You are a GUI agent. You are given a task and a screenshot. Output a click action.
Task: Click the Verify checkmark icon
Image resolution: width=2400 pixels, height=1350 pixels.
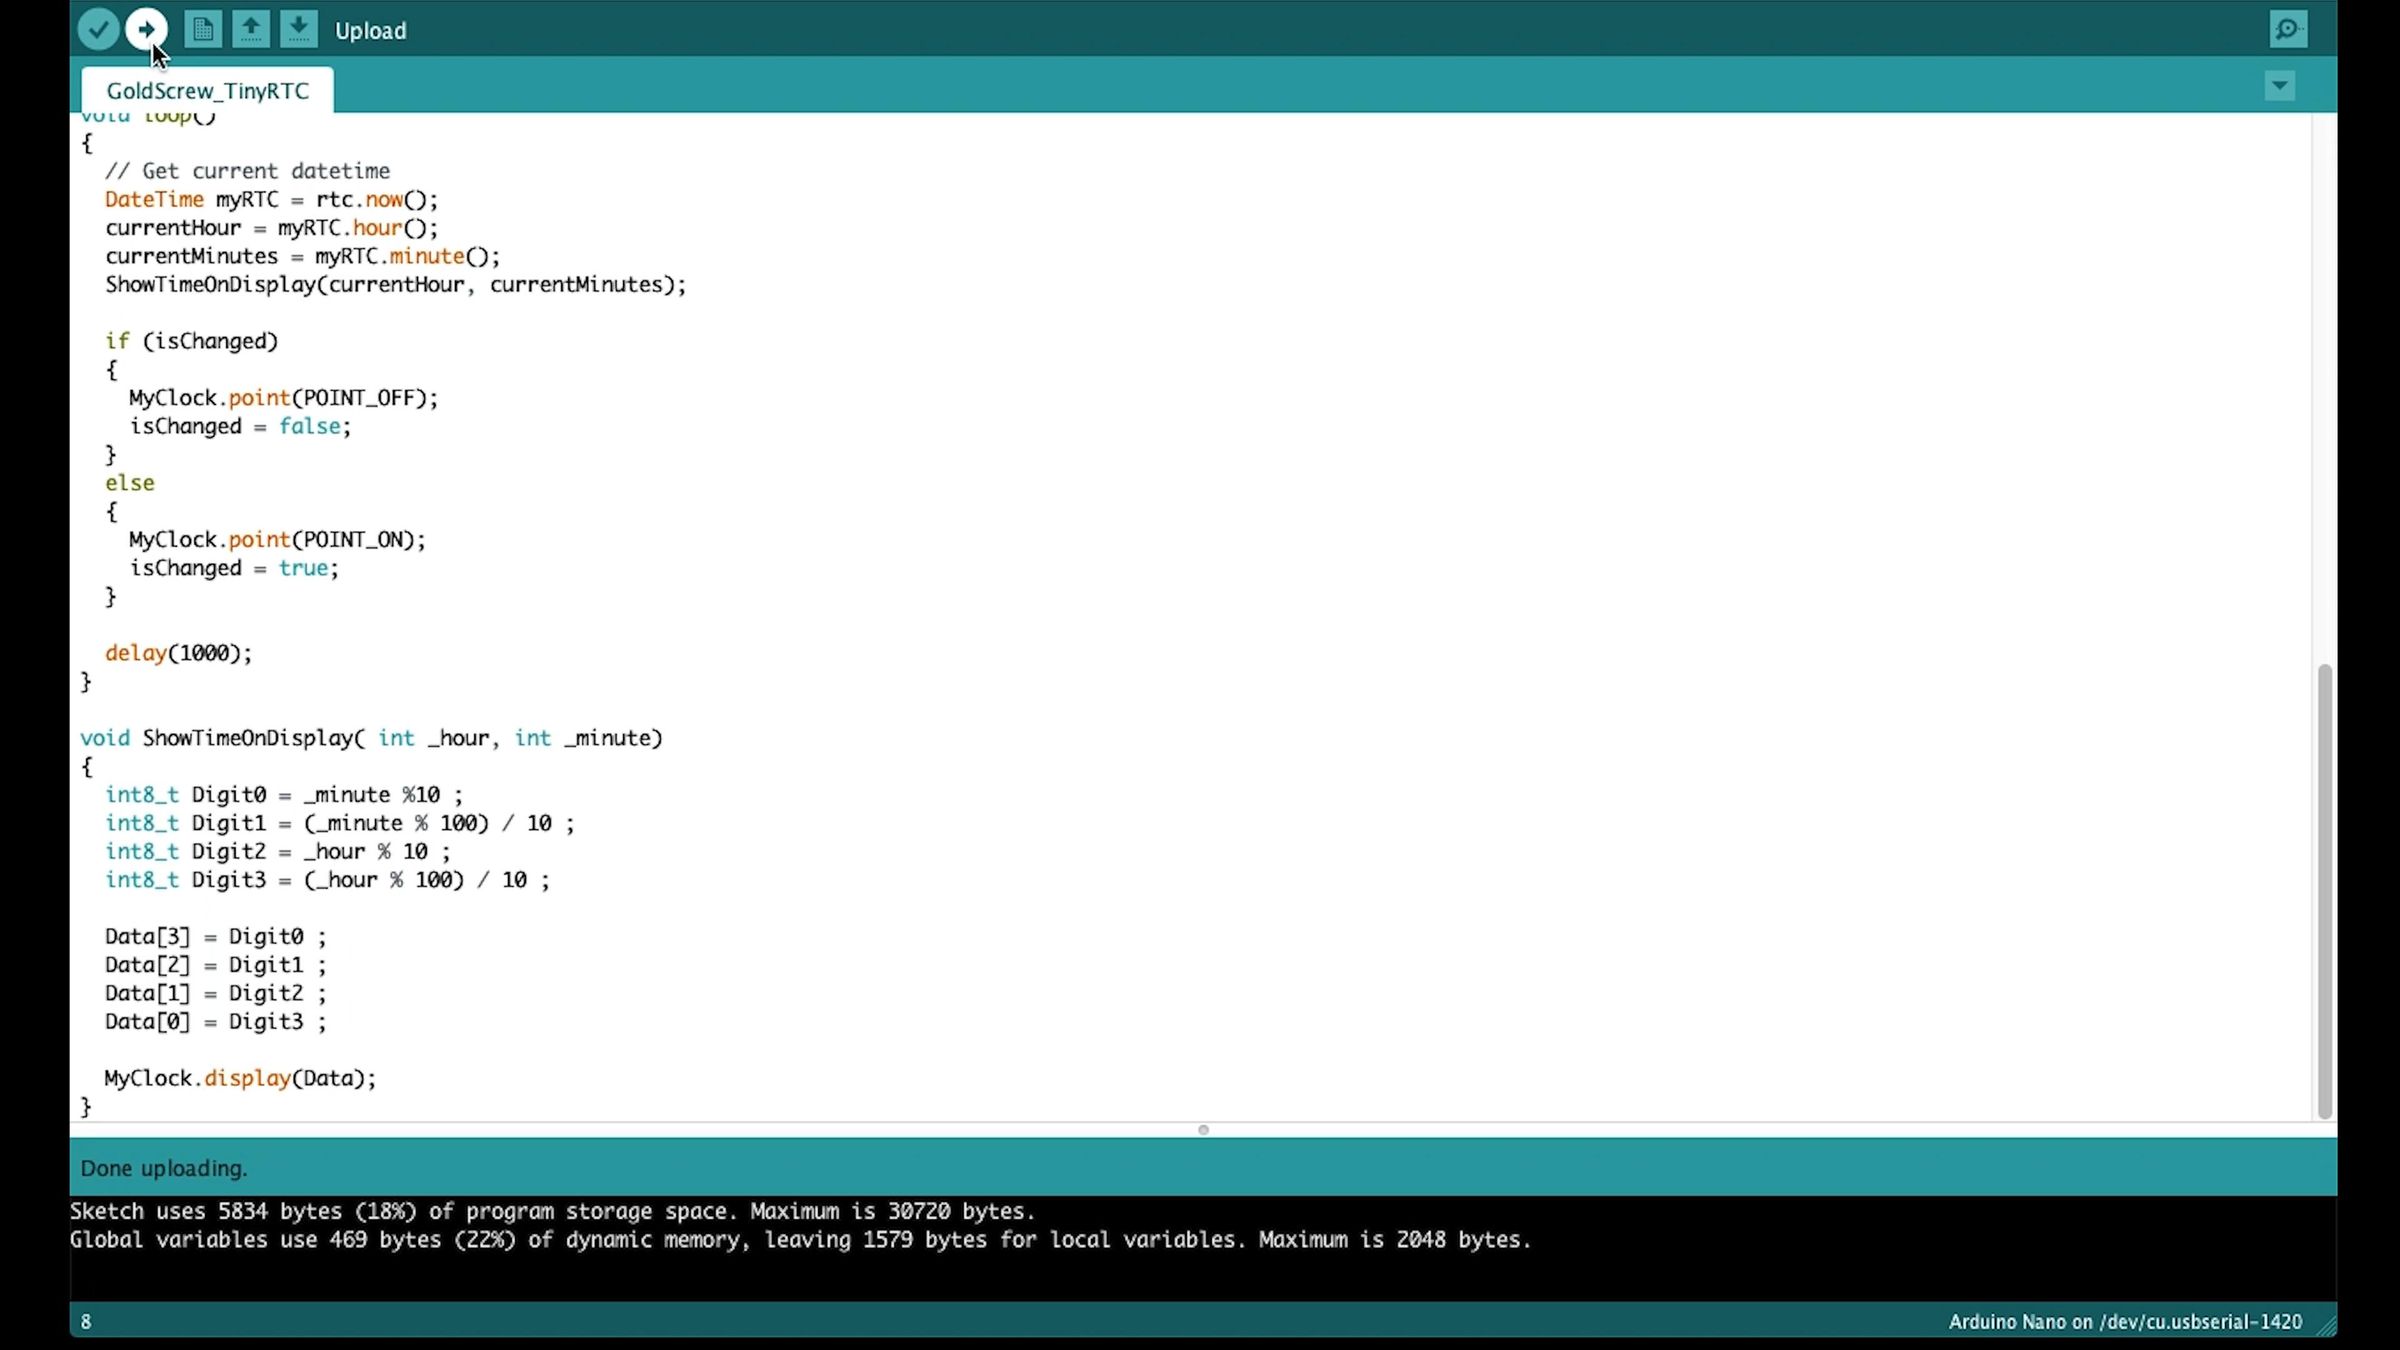tap(98, 30)
